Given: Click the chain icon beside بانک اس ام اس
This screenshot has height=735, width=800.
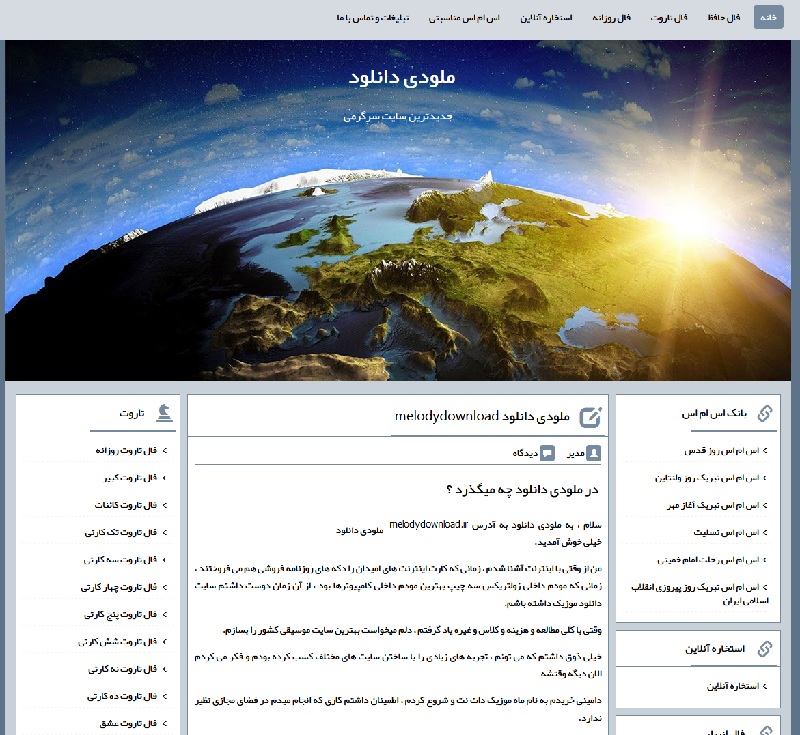Looking at the screenshot, I should tap(765, 413).
